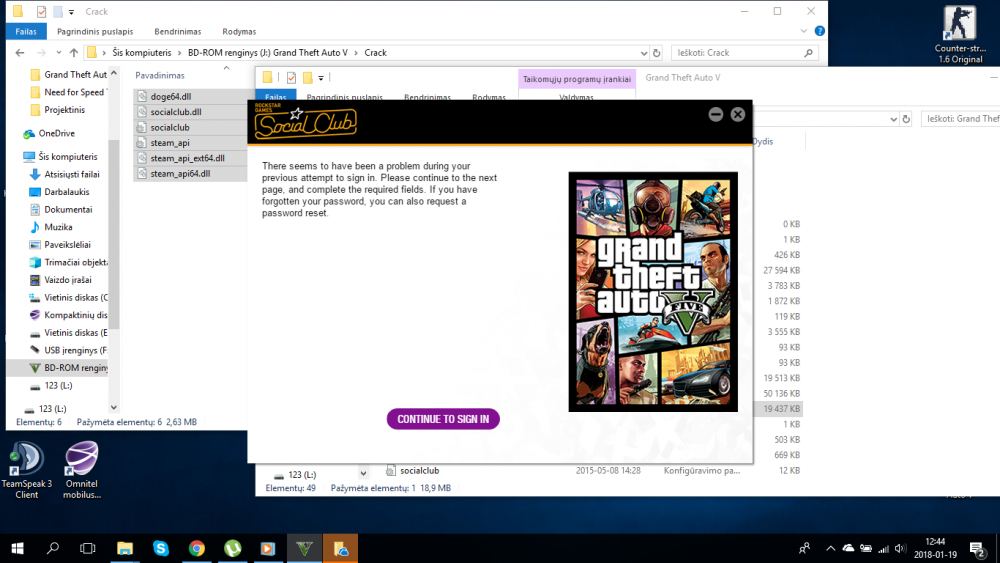The height and width of the screenshot is (563, 1000).
Task: Go back in Crack window
Action: point(20,53)
